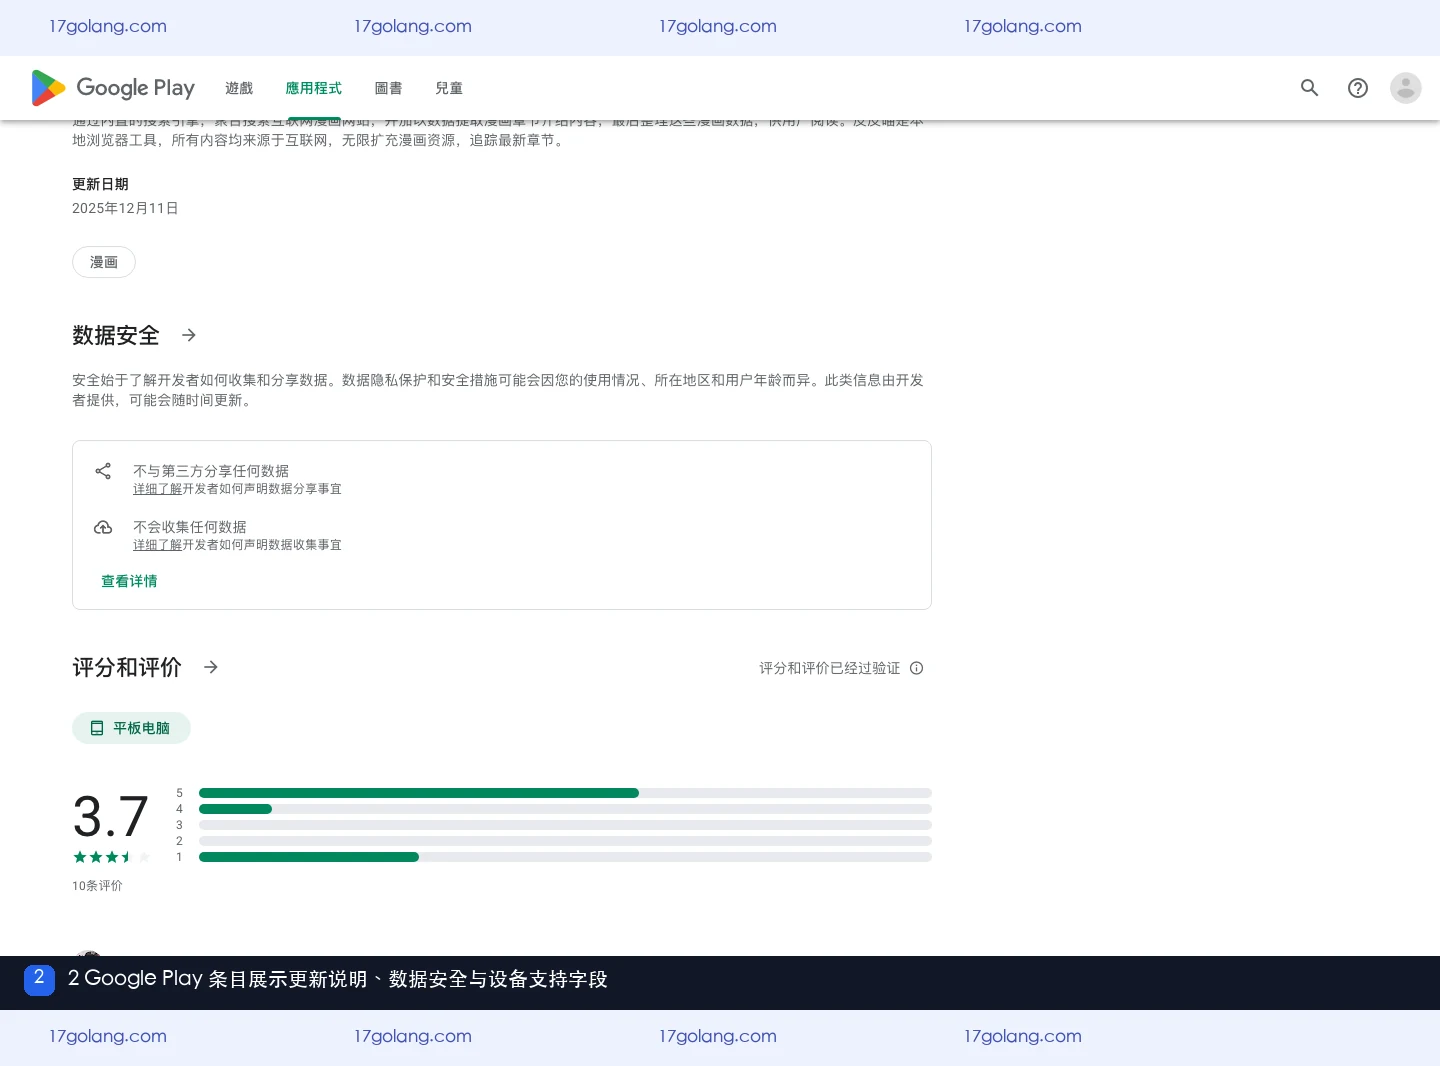Select the 5-star rating bar
This screenshot has width=1440, height=1066.
pyautogui.click(x=565, y=793)
